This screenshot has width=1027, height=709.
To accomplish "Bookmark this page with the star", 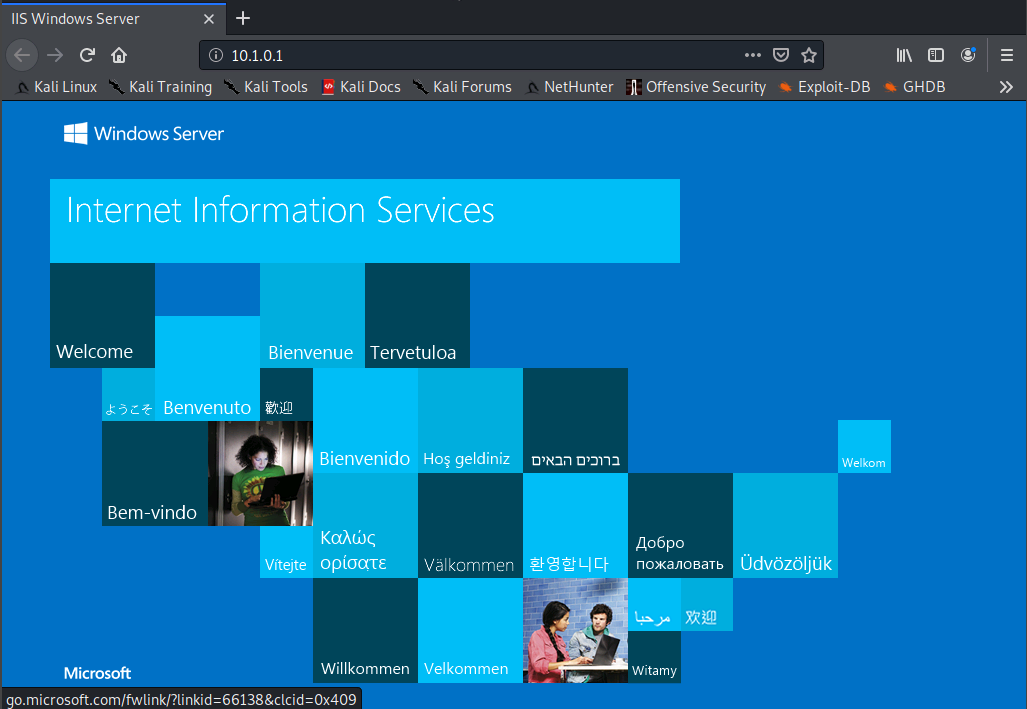I will click(809, 55).
